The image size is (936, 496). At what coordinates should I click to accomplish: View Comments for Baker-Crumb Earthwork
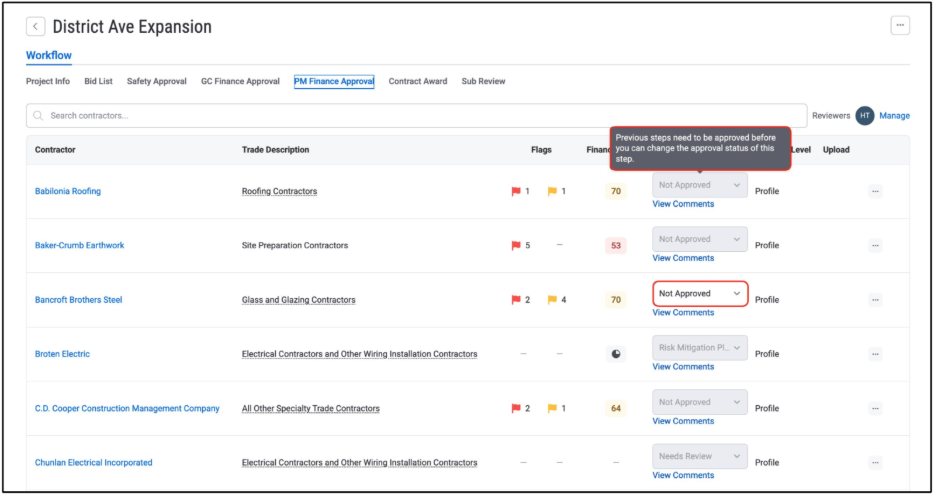click(683, 258)
